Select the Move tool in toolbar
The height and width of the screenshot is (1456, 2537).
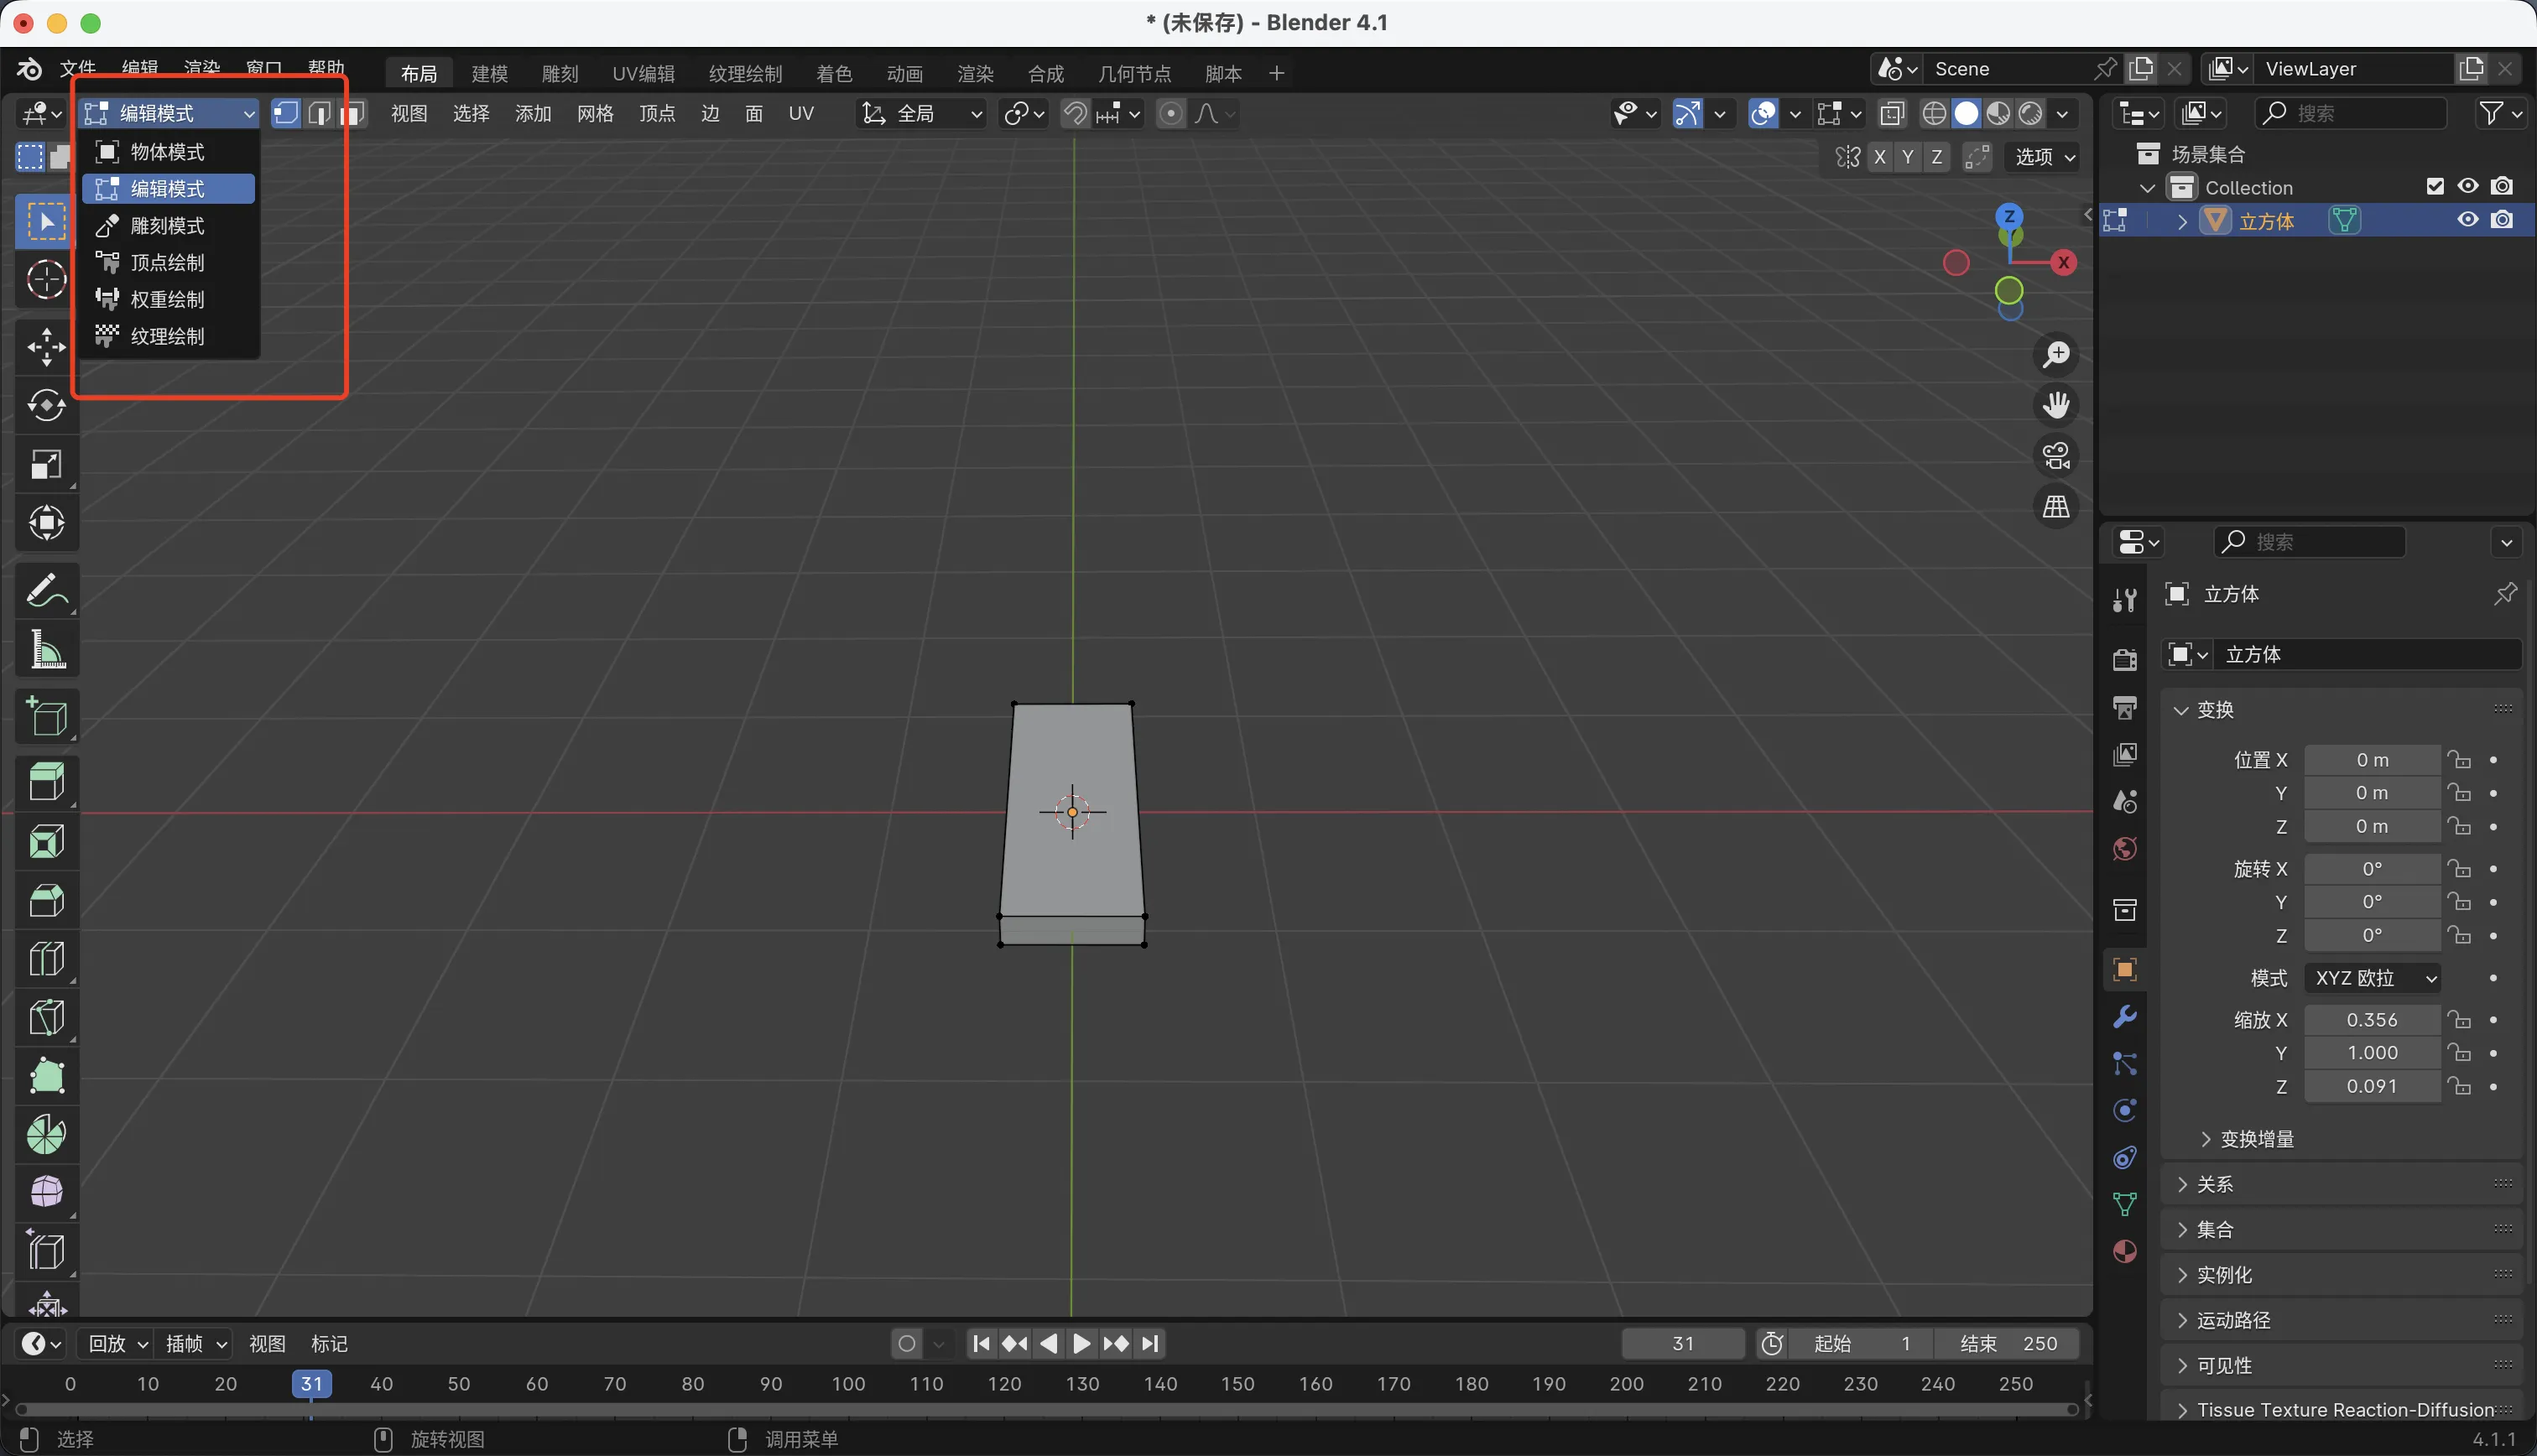click(46, 347)
